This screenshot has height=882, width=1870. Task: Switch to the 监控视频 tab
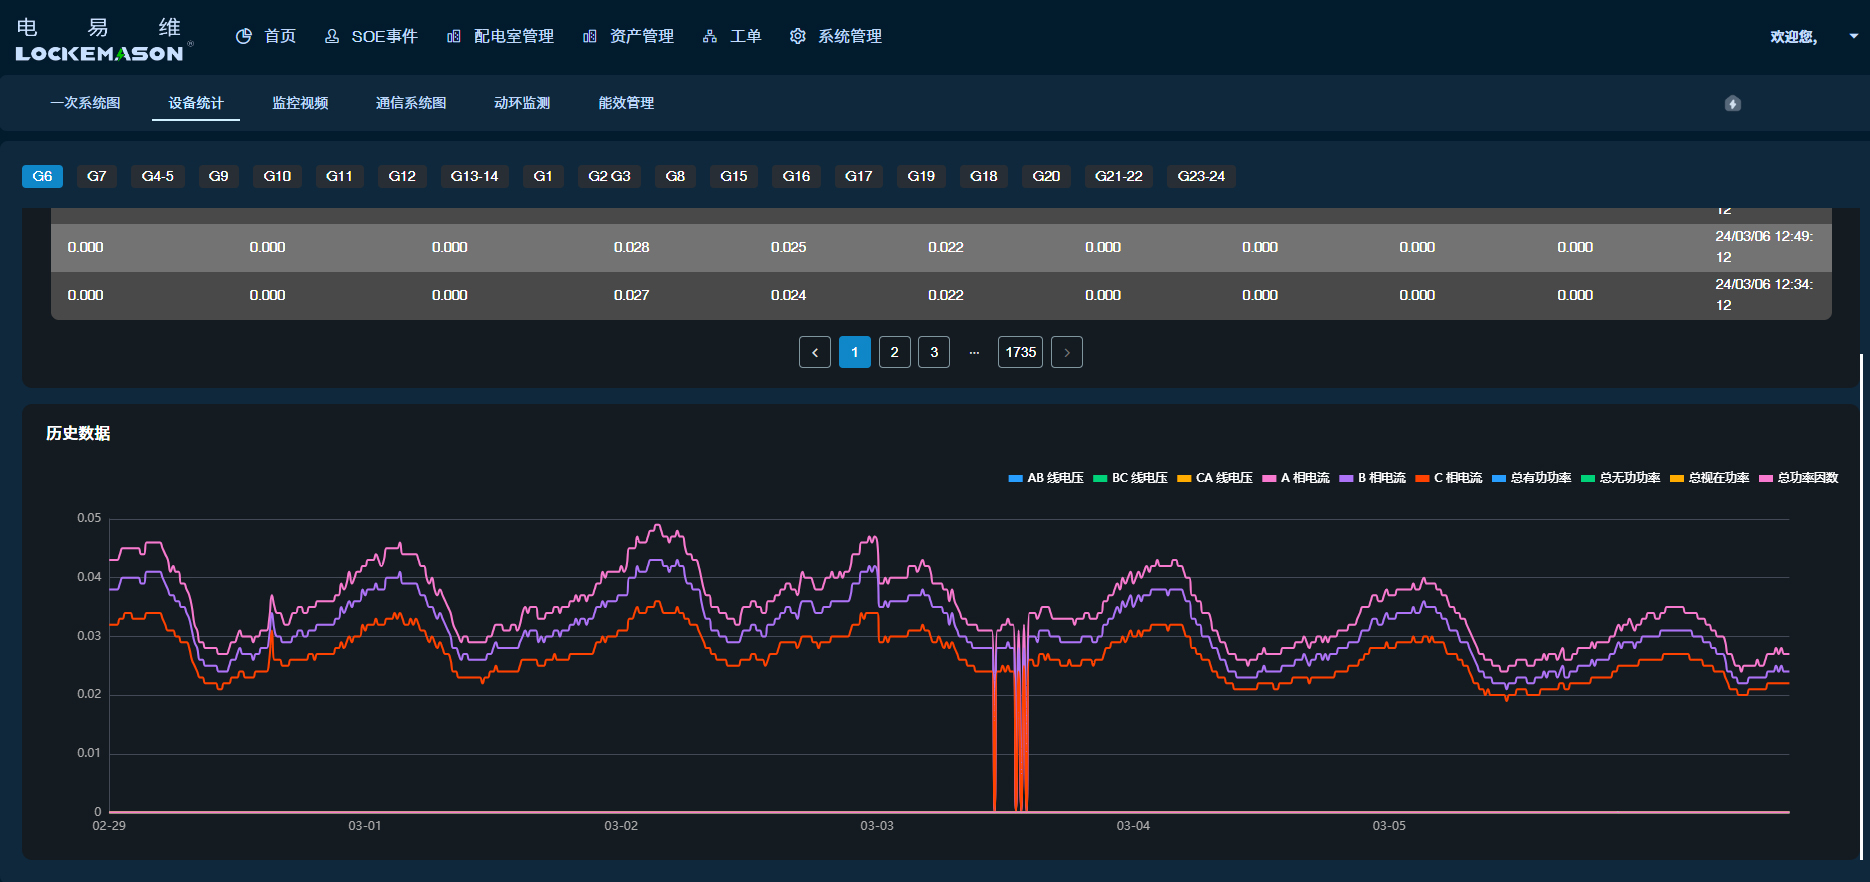[x=300, y=103]
